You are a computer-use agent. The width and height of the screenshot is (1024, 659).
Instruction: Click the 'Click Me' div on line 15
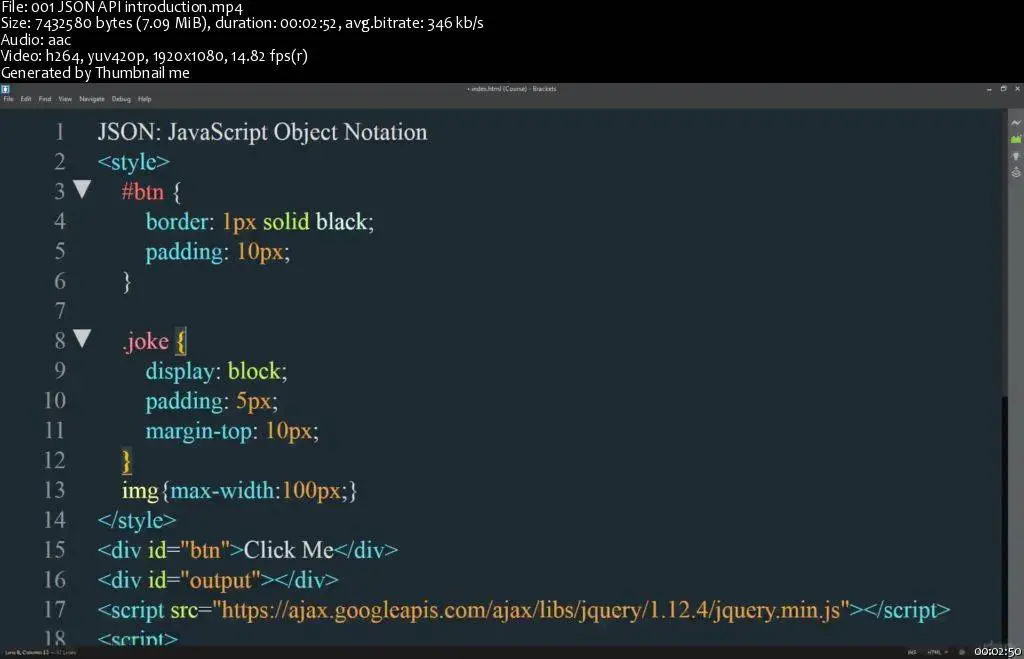[x=248, y=550]
